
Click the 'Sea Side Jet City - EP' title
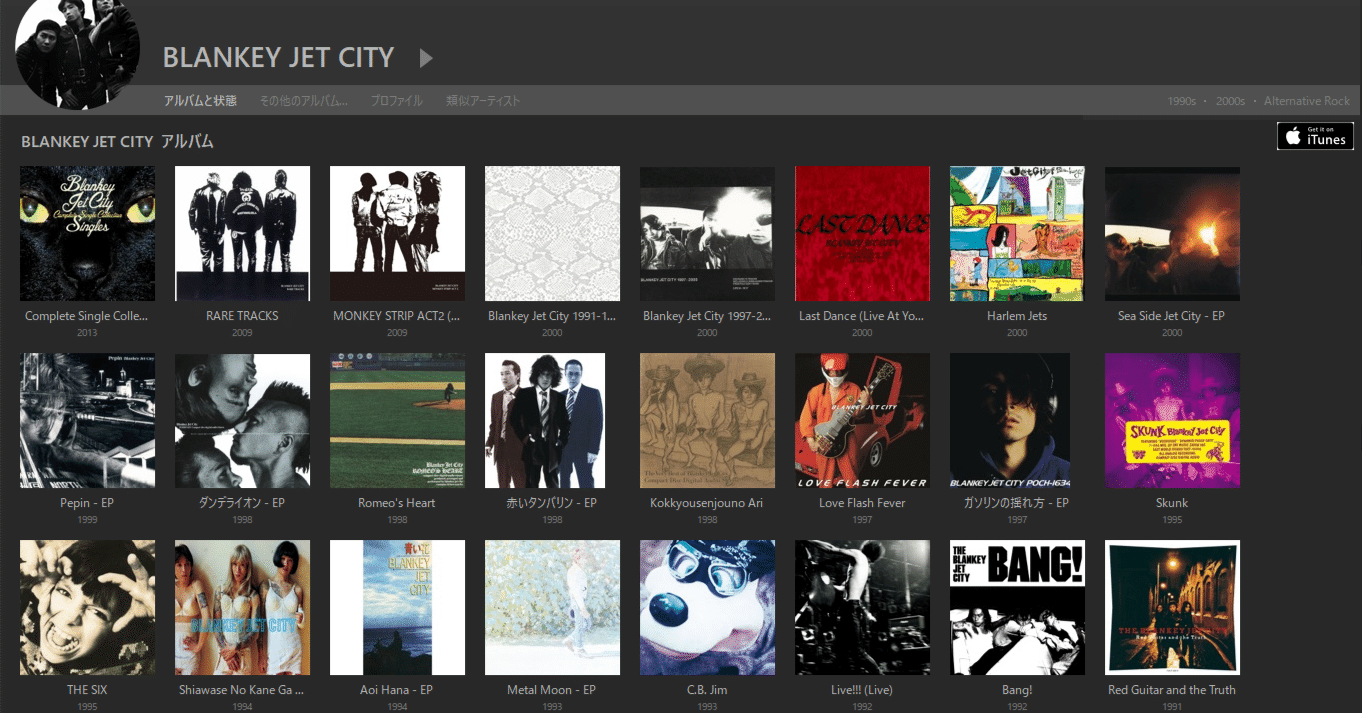tap(1172, 316)
